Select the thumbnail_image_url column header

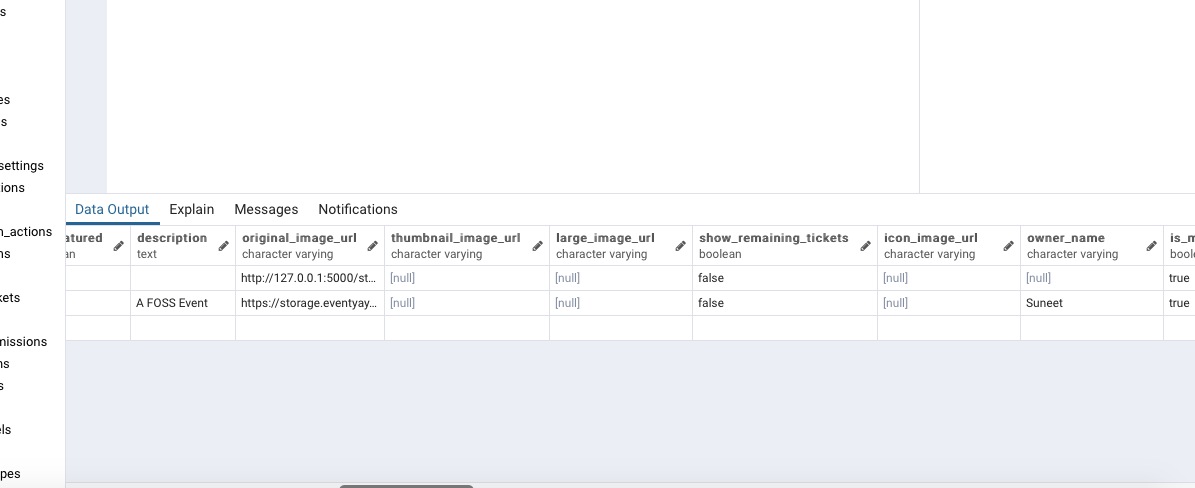[x=467, y=246]
